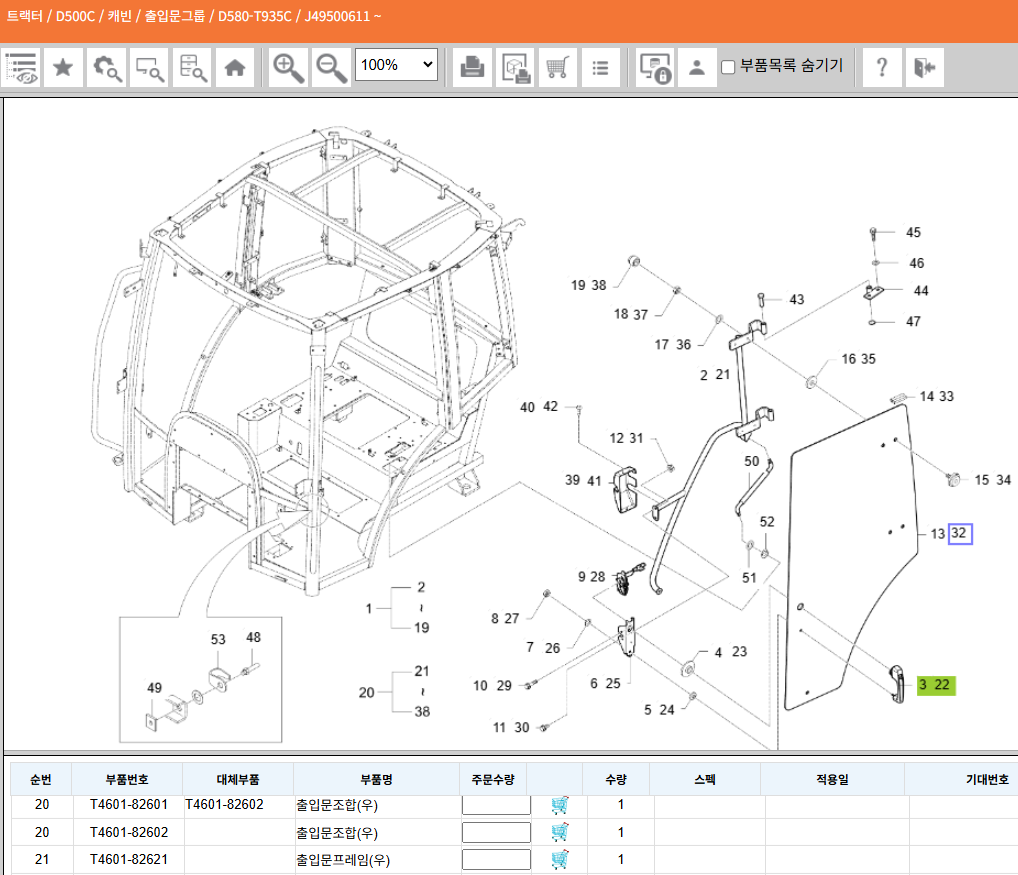
Task: Check the 부품목록 숨기기 checkbox
Action: click(728, 67)
